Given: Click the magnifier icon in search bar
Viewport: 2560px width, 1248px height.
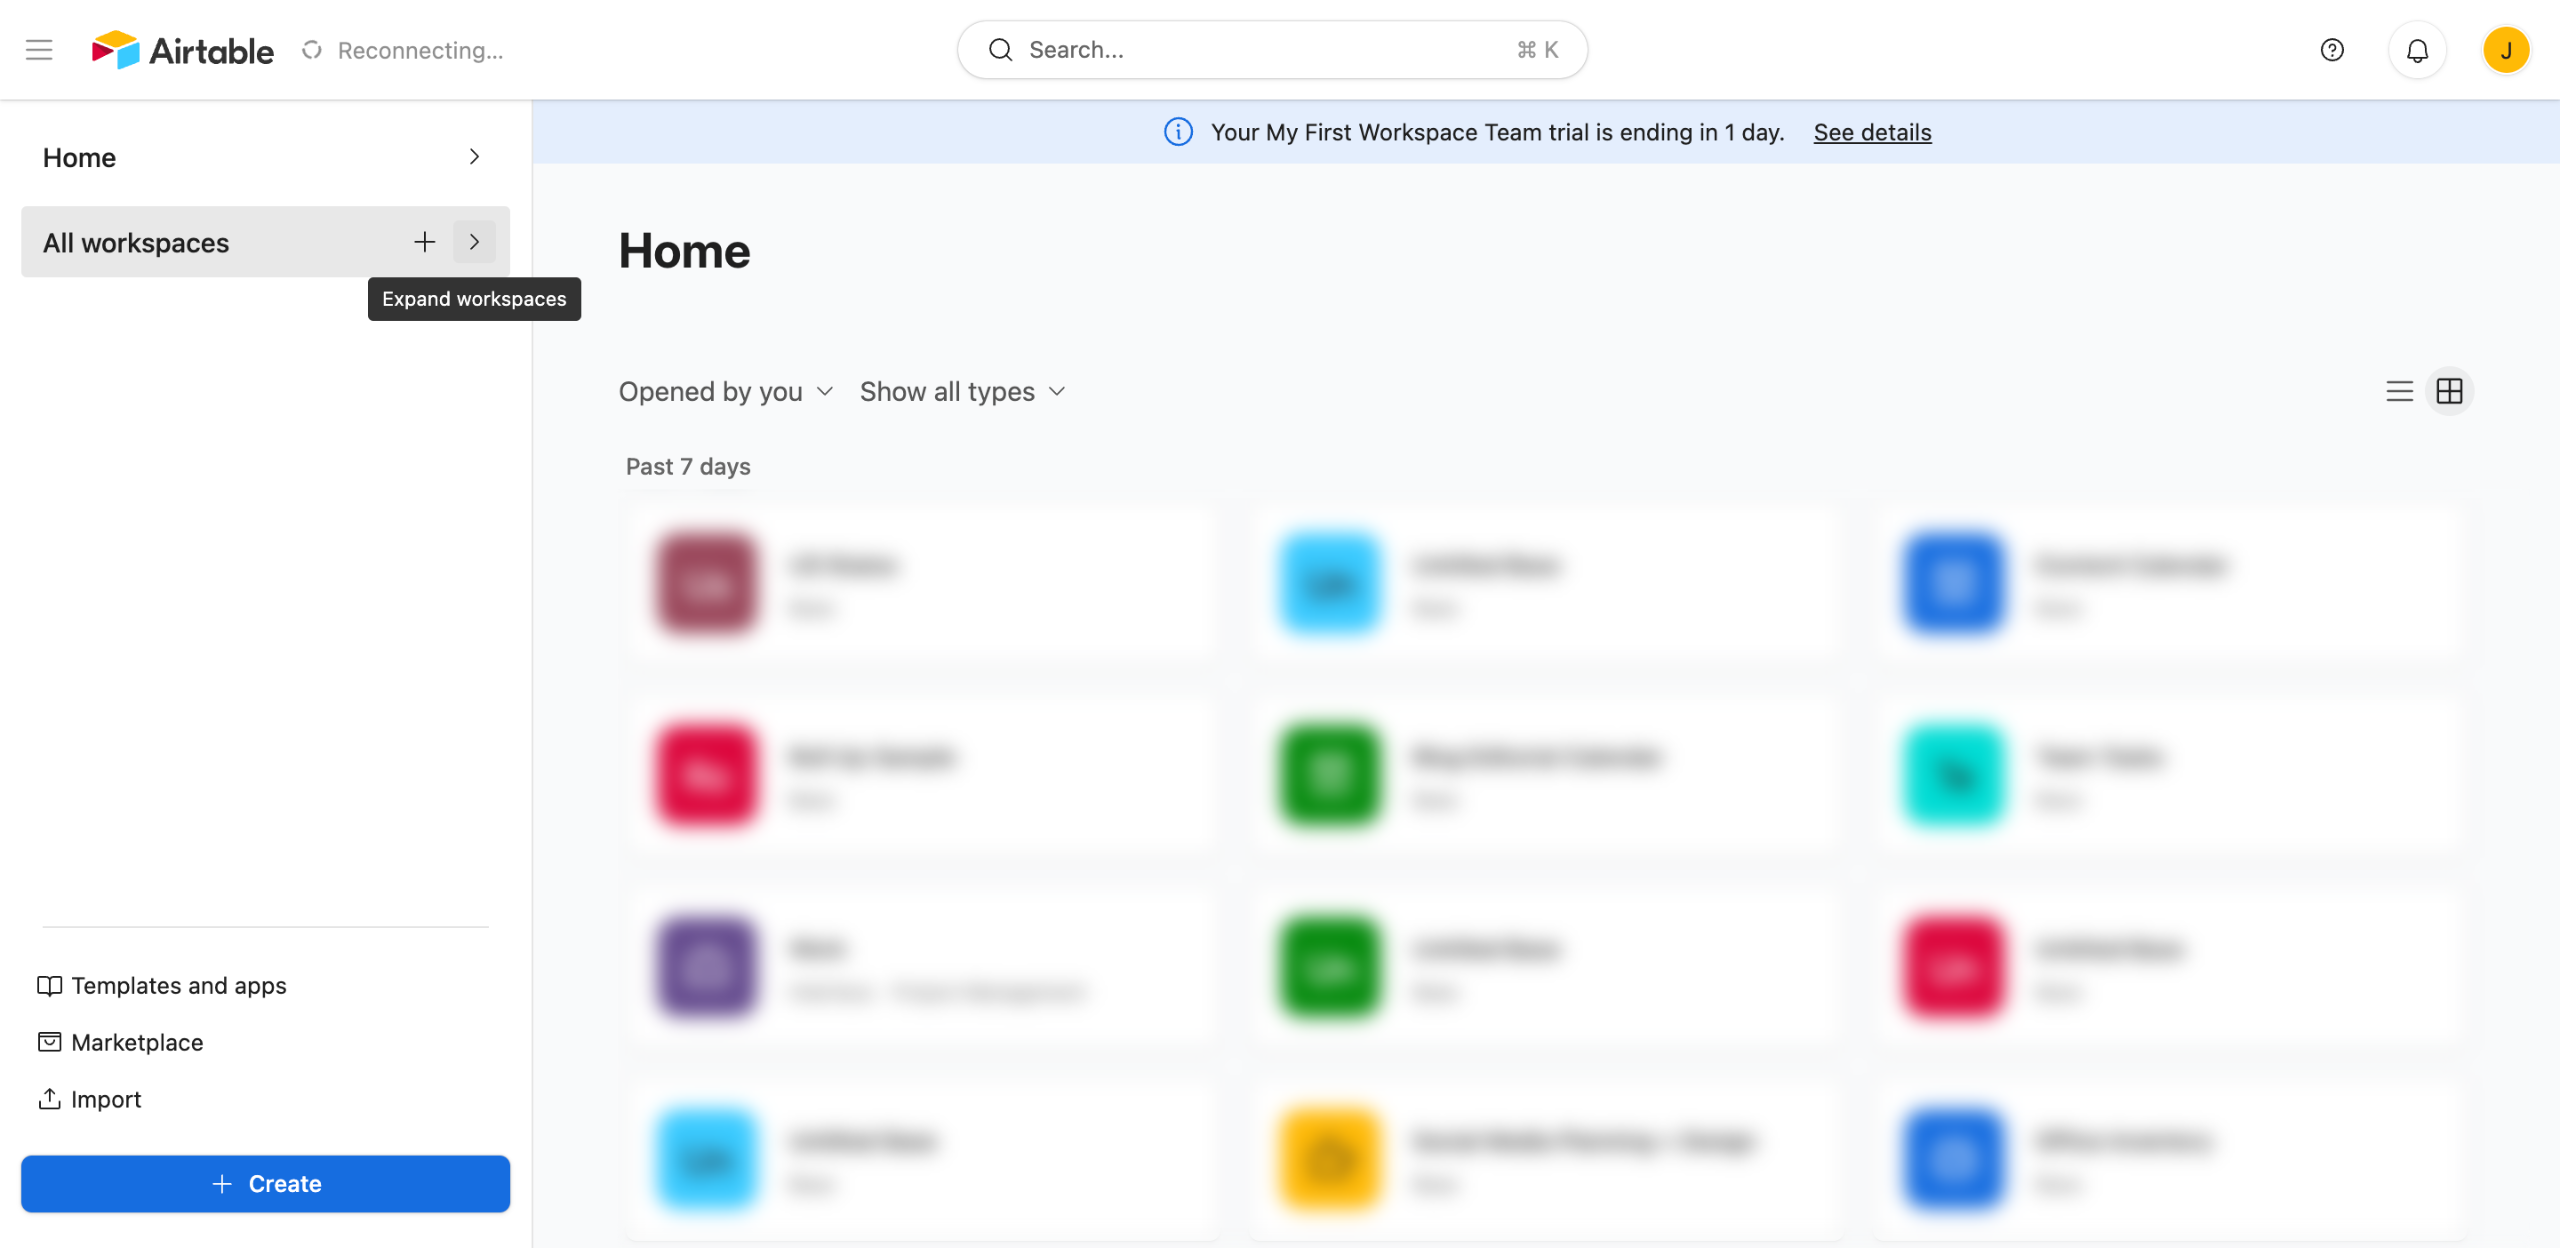Looking at the screenshot, I should (x=1000, y=50).
